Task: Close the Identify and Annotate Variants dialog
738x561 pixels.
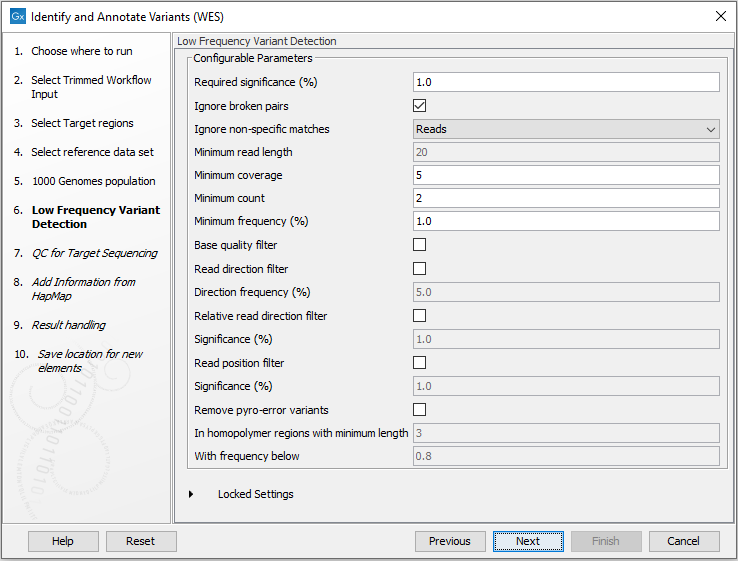Action: click(721, 16)
